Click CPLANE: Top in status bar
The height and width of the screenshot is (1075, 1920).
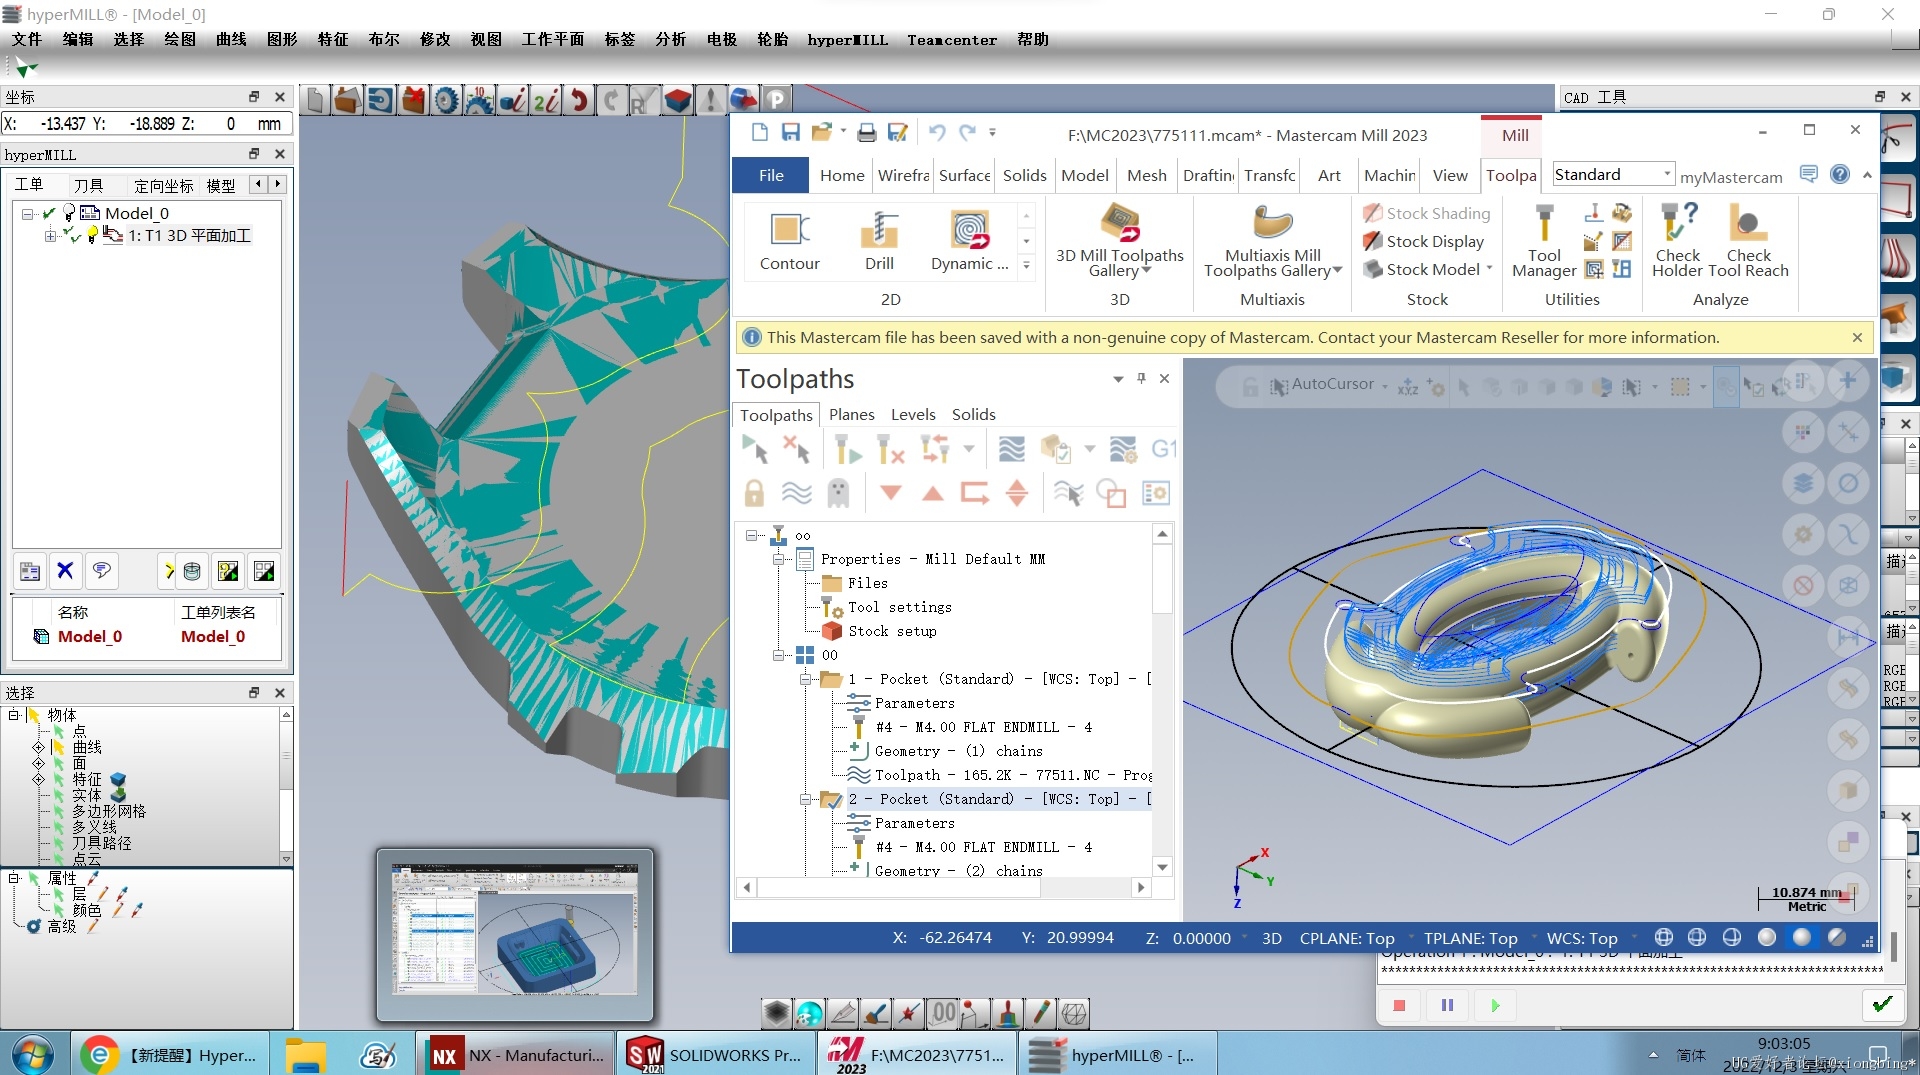click(x=1346, y=938)
